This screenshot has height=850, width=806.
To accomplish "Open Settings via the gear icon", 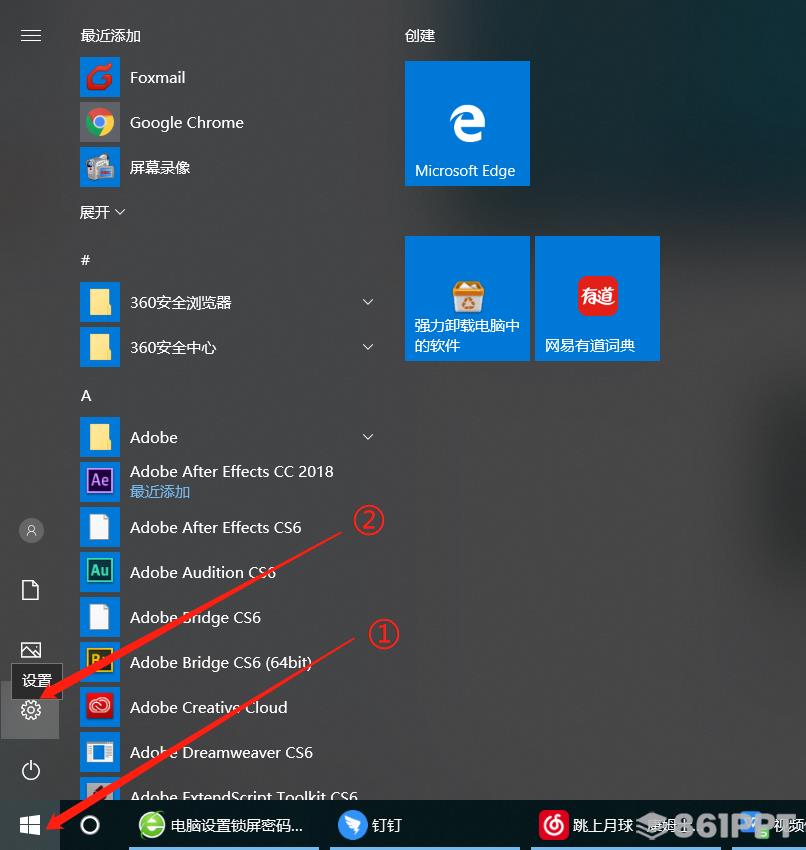I will tap(31, 710).
